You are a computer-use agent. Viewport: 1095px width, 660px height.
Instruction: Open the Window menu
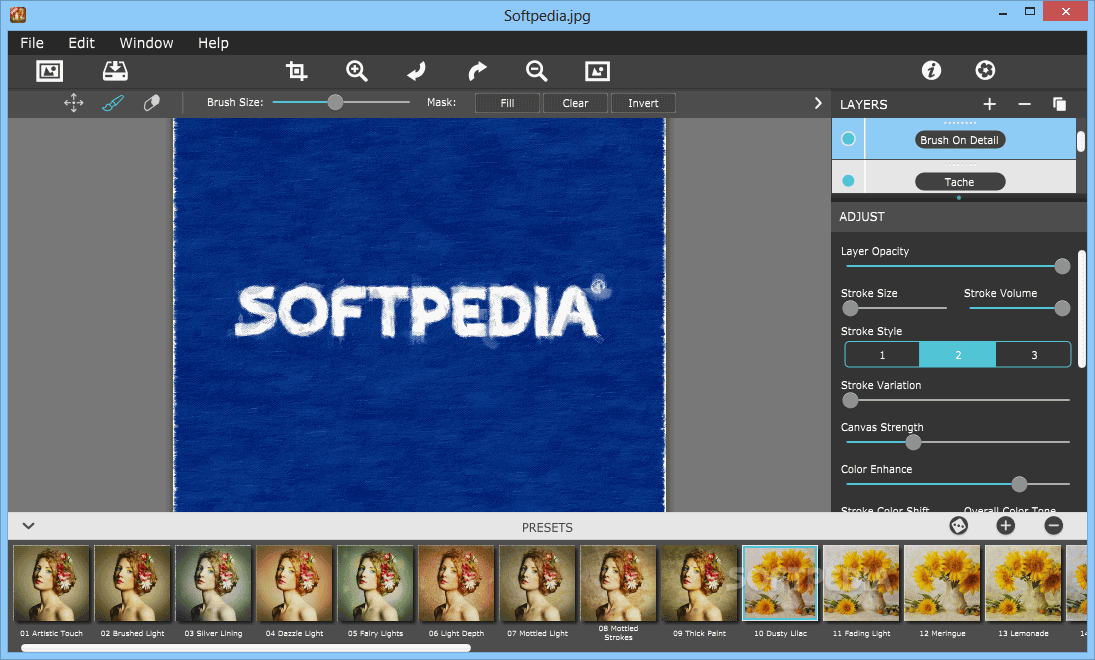146,43
